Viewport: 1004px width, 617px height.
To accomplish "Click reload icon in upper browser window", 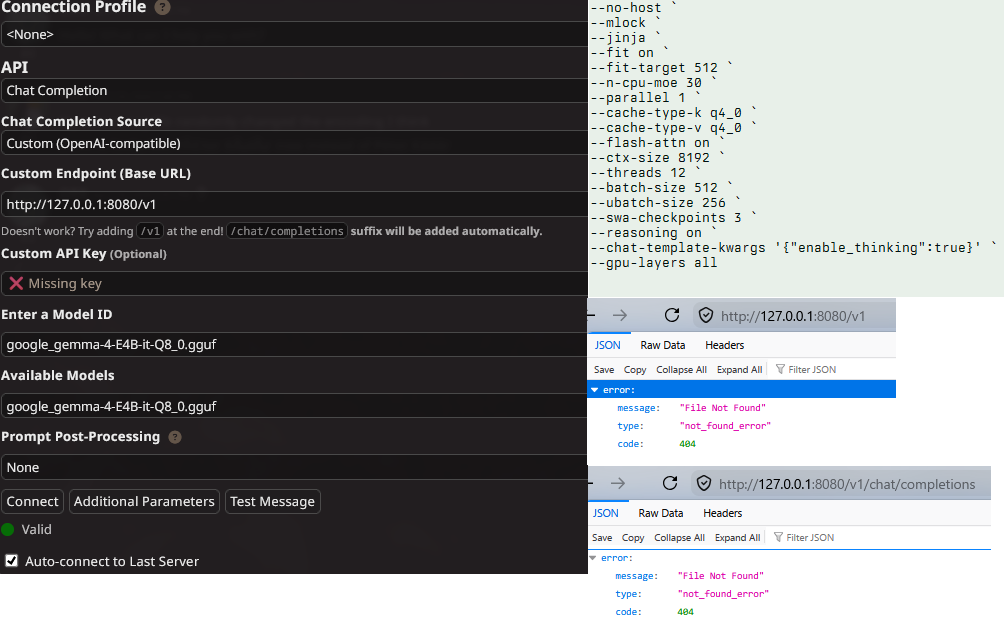I will (672, 315).
